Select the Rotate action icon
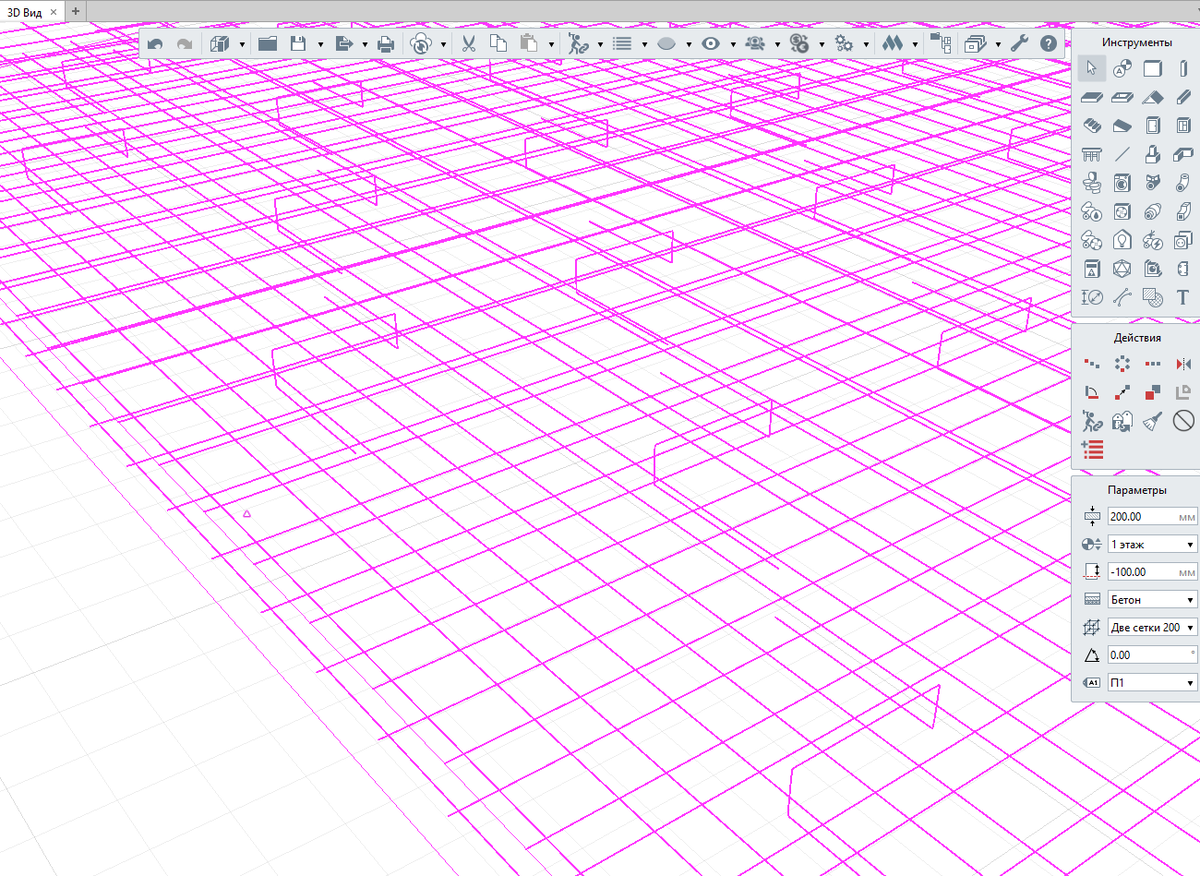 1091,393
